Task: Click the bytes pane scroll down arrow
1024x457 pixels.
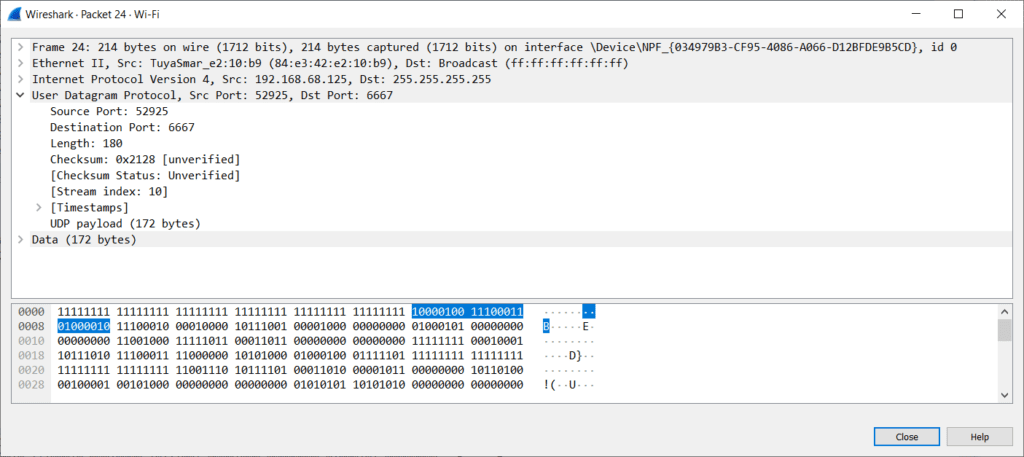Action: [1005, 395]
